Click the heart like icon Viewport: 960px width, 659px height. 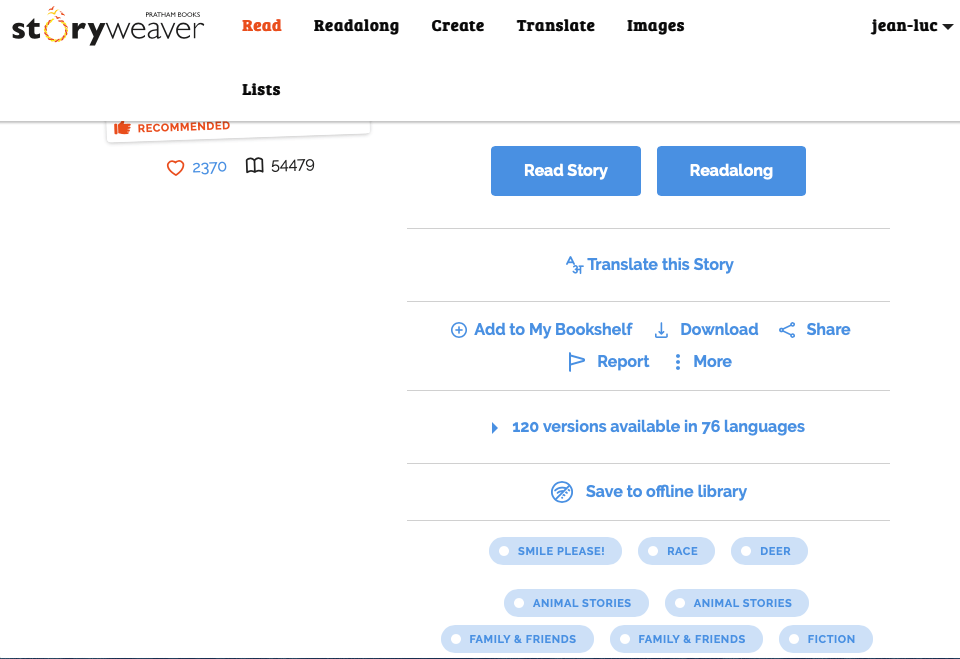[x=175, y=167]
